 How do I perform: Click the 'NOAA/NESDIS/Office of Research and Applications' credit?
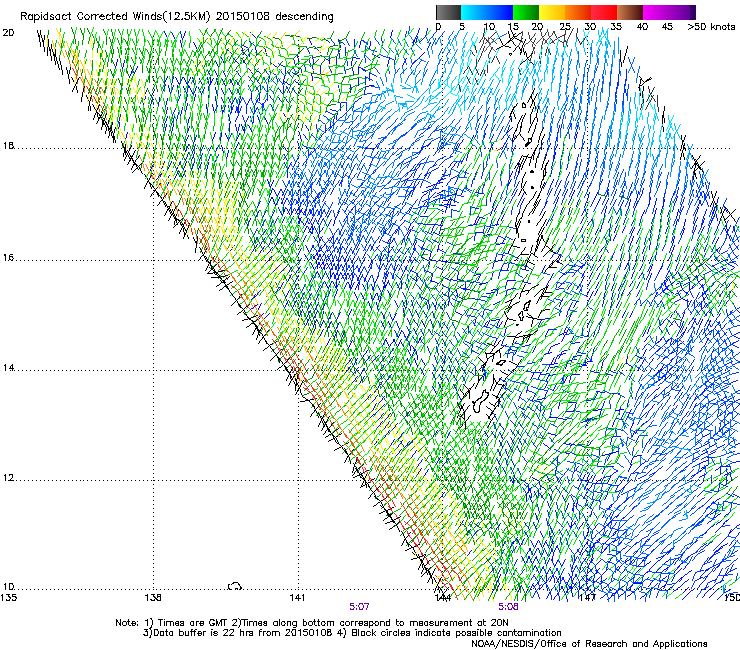tap(589, 644)
